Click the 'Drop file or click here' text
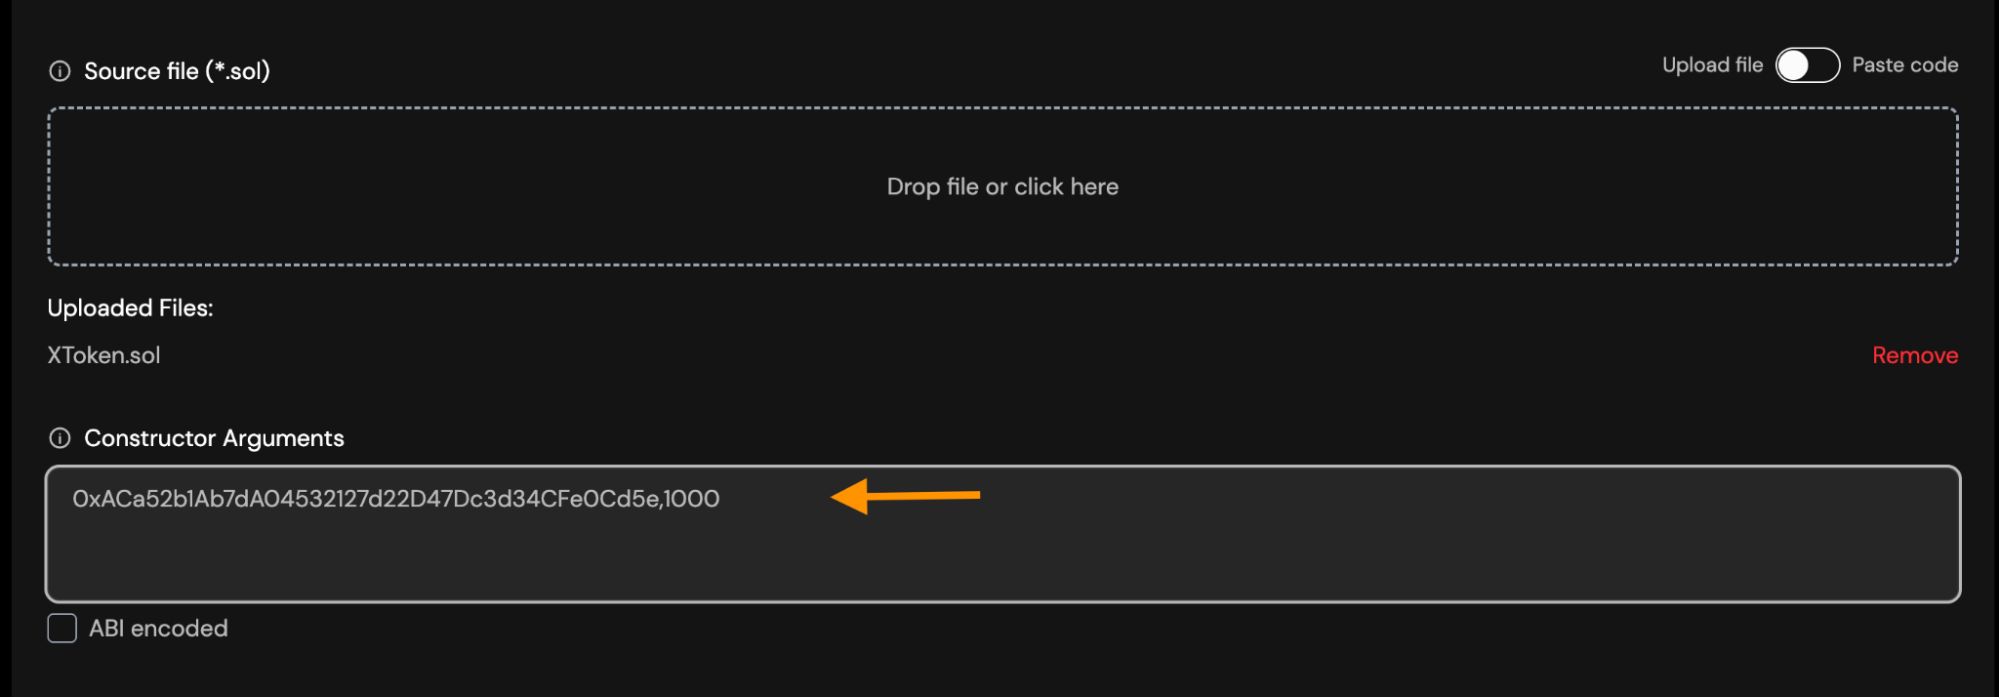Viewport: 1999px width, 697px height. (x=1002, y=187)
